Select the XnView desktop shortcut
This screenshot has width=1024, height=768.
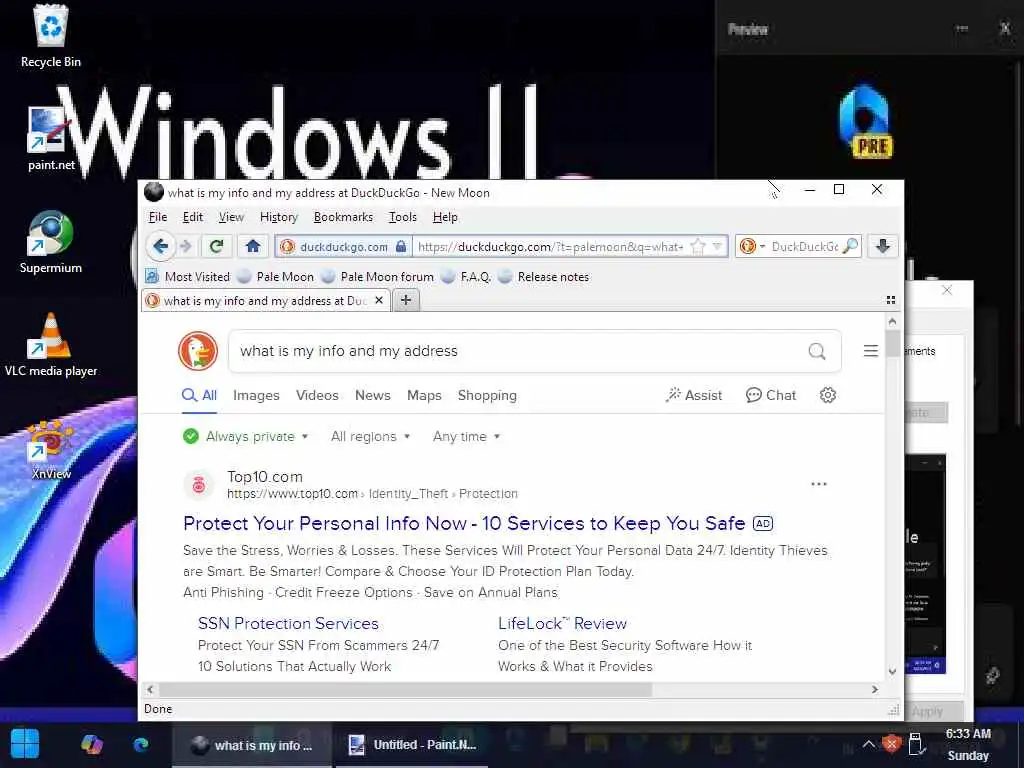(x=51, y=451)
